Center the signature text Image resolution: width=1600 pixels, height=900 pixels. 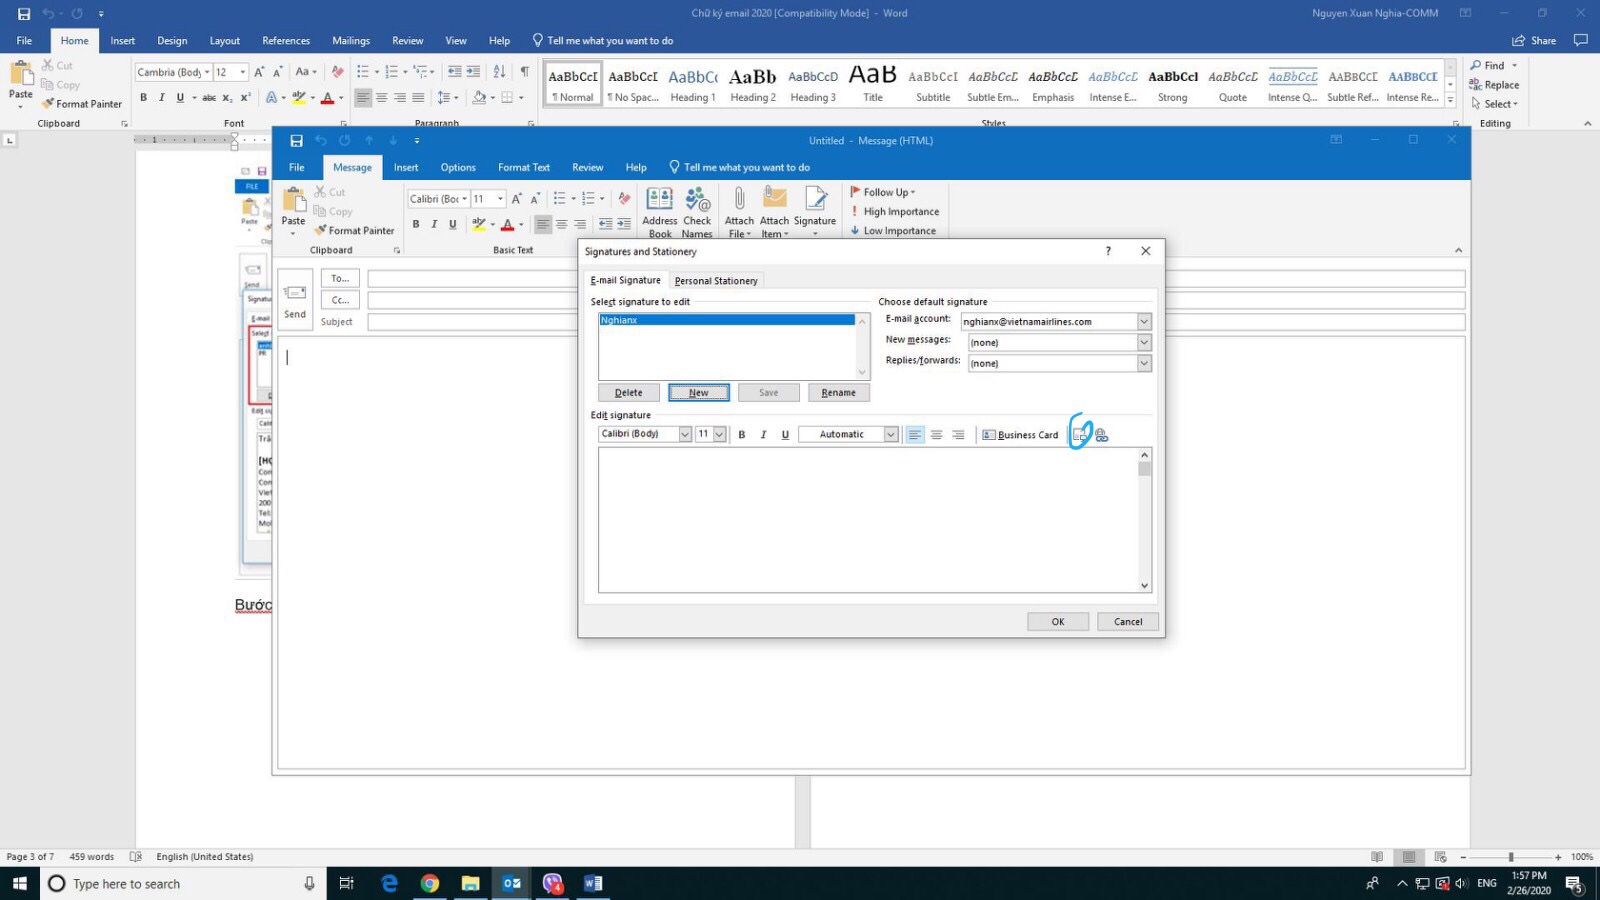(936, 434)
